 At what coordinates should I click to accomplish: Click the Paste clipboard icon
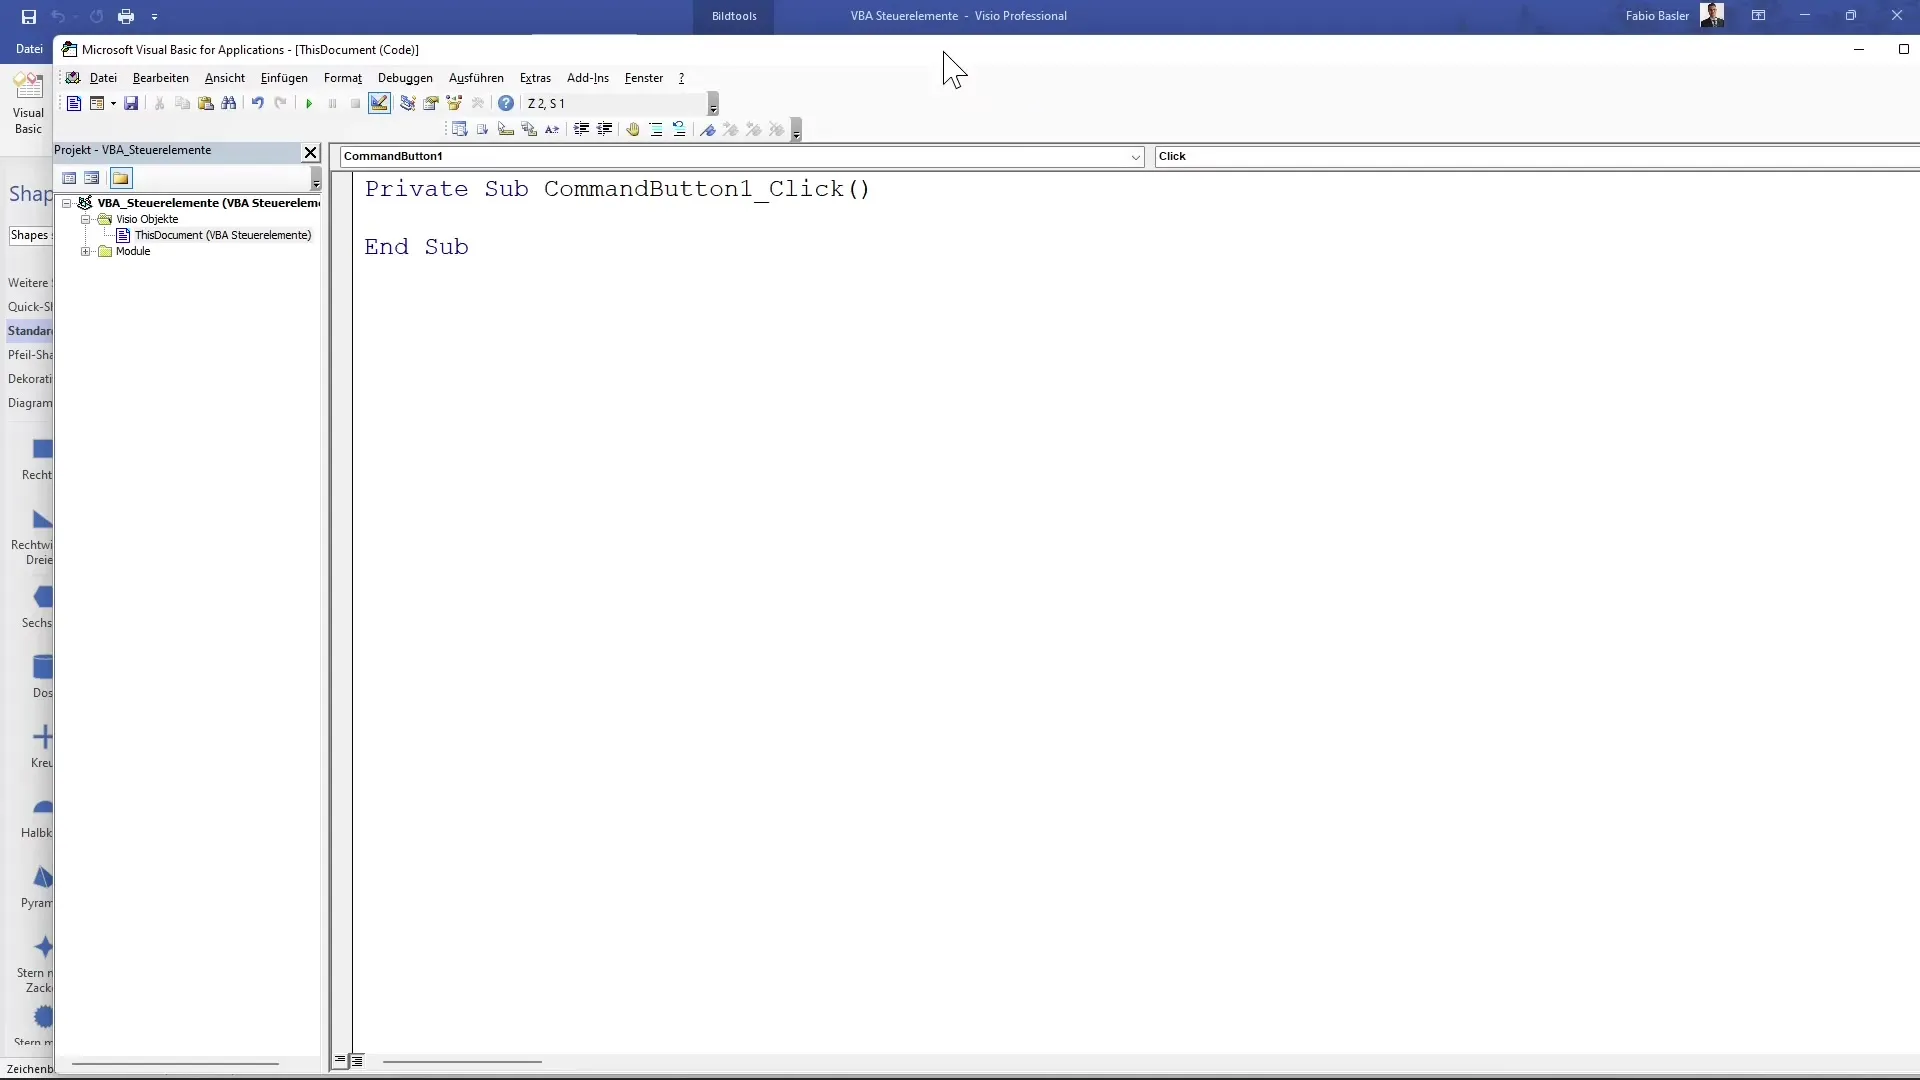click(x=206, y=103)
